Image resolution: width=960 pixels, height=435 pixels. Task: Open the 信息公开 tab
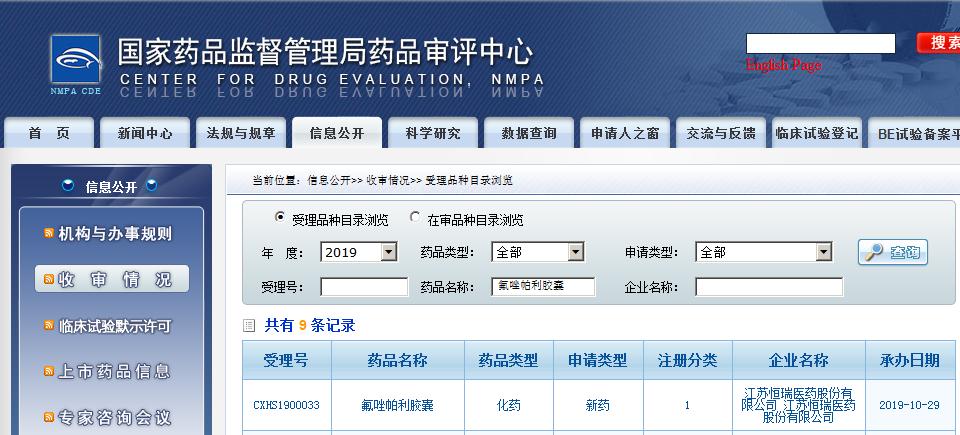tap(337, 133)
